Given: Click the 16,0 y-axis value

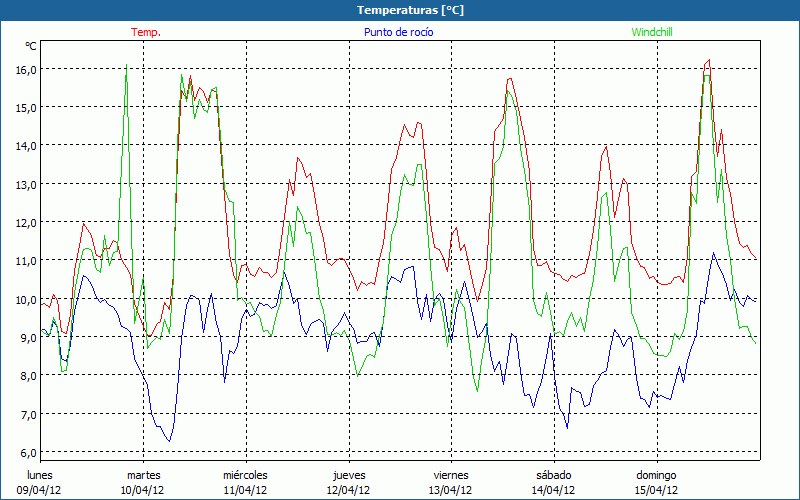Looking at the screenshot, I should pyautogui.click(x=25, y=69).
